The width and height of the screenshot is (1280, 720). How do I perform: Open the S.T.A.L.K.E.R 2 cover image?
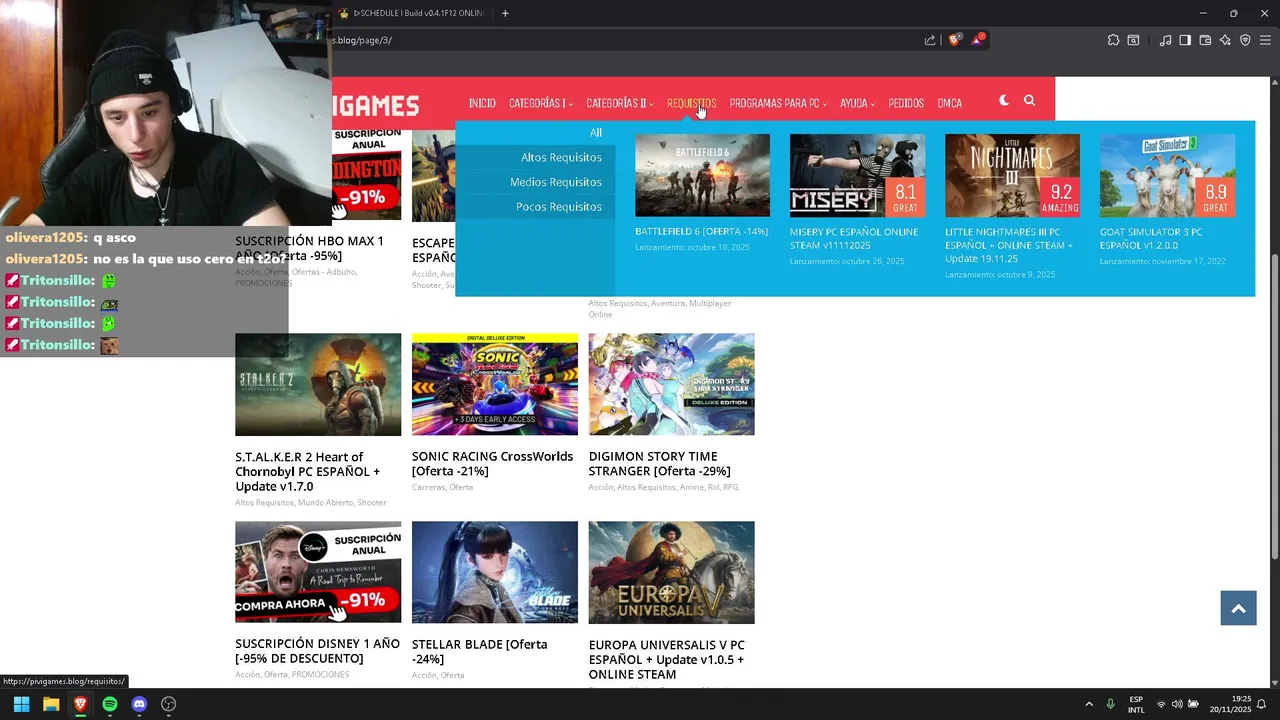(318, 385)
